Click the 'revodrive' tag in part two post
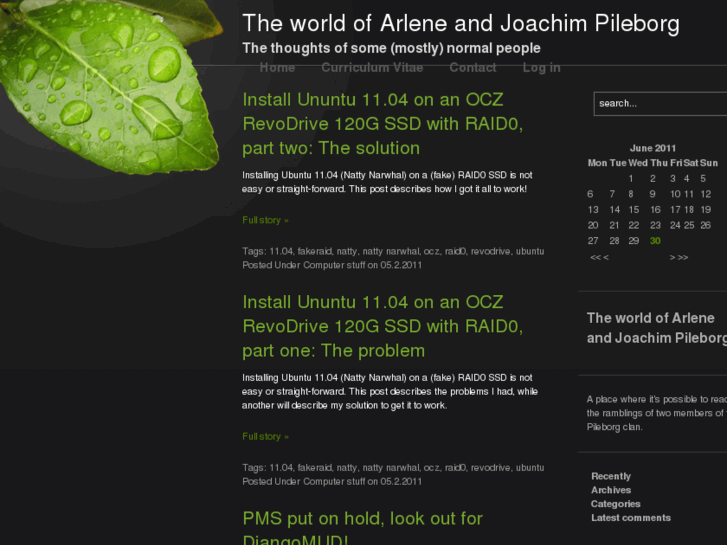The width and height of the screenshot is (727, 545). tap(491, 251)
